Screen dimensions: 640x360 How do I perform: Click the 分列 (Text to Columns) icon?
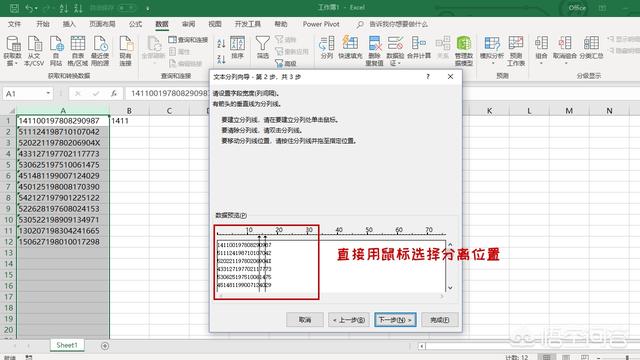tap(327, 48)
